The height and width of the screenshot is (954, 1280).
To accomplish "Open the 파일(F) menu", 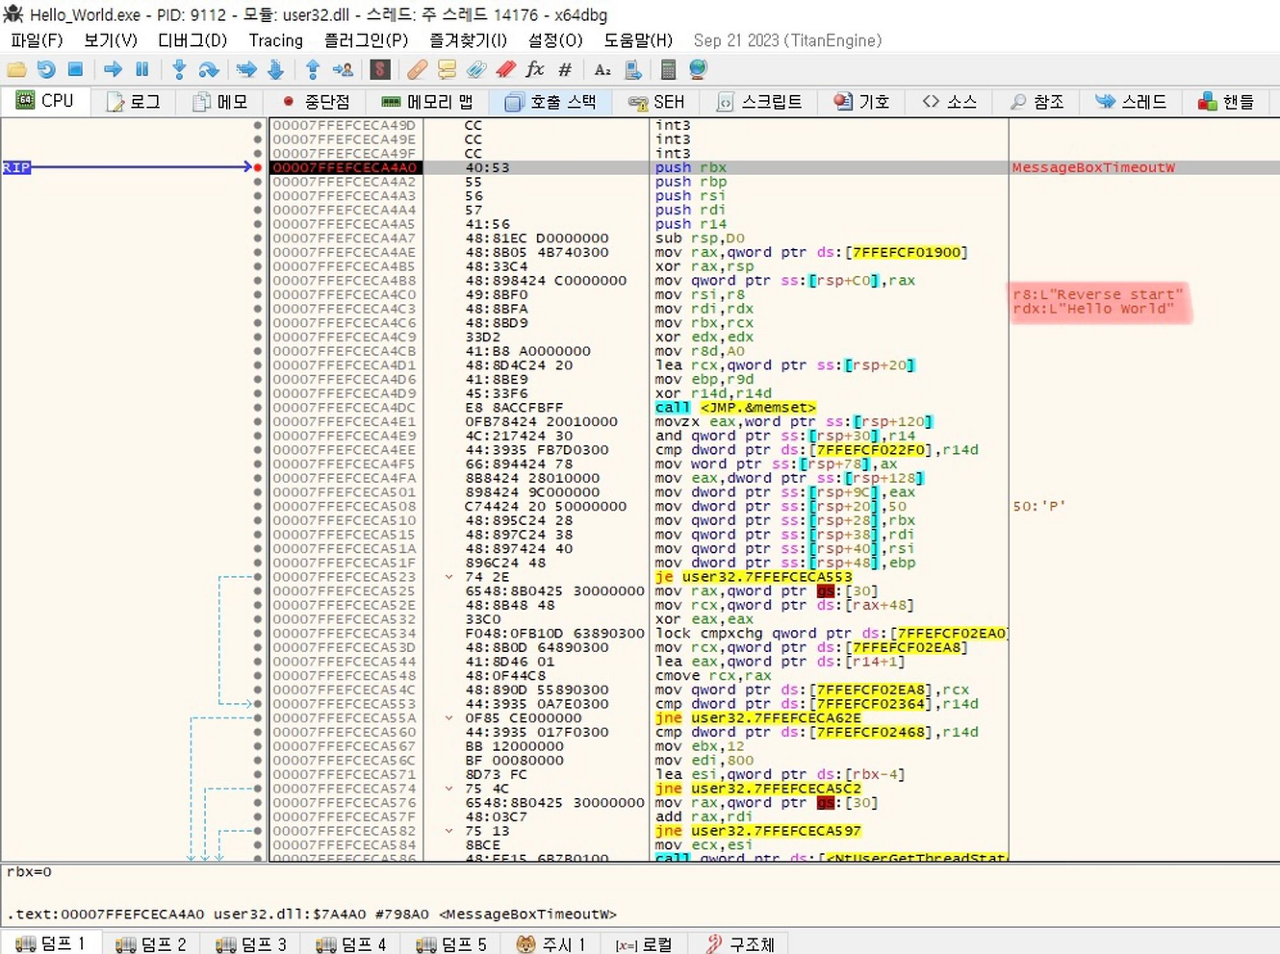I will (x=37, y=40).
